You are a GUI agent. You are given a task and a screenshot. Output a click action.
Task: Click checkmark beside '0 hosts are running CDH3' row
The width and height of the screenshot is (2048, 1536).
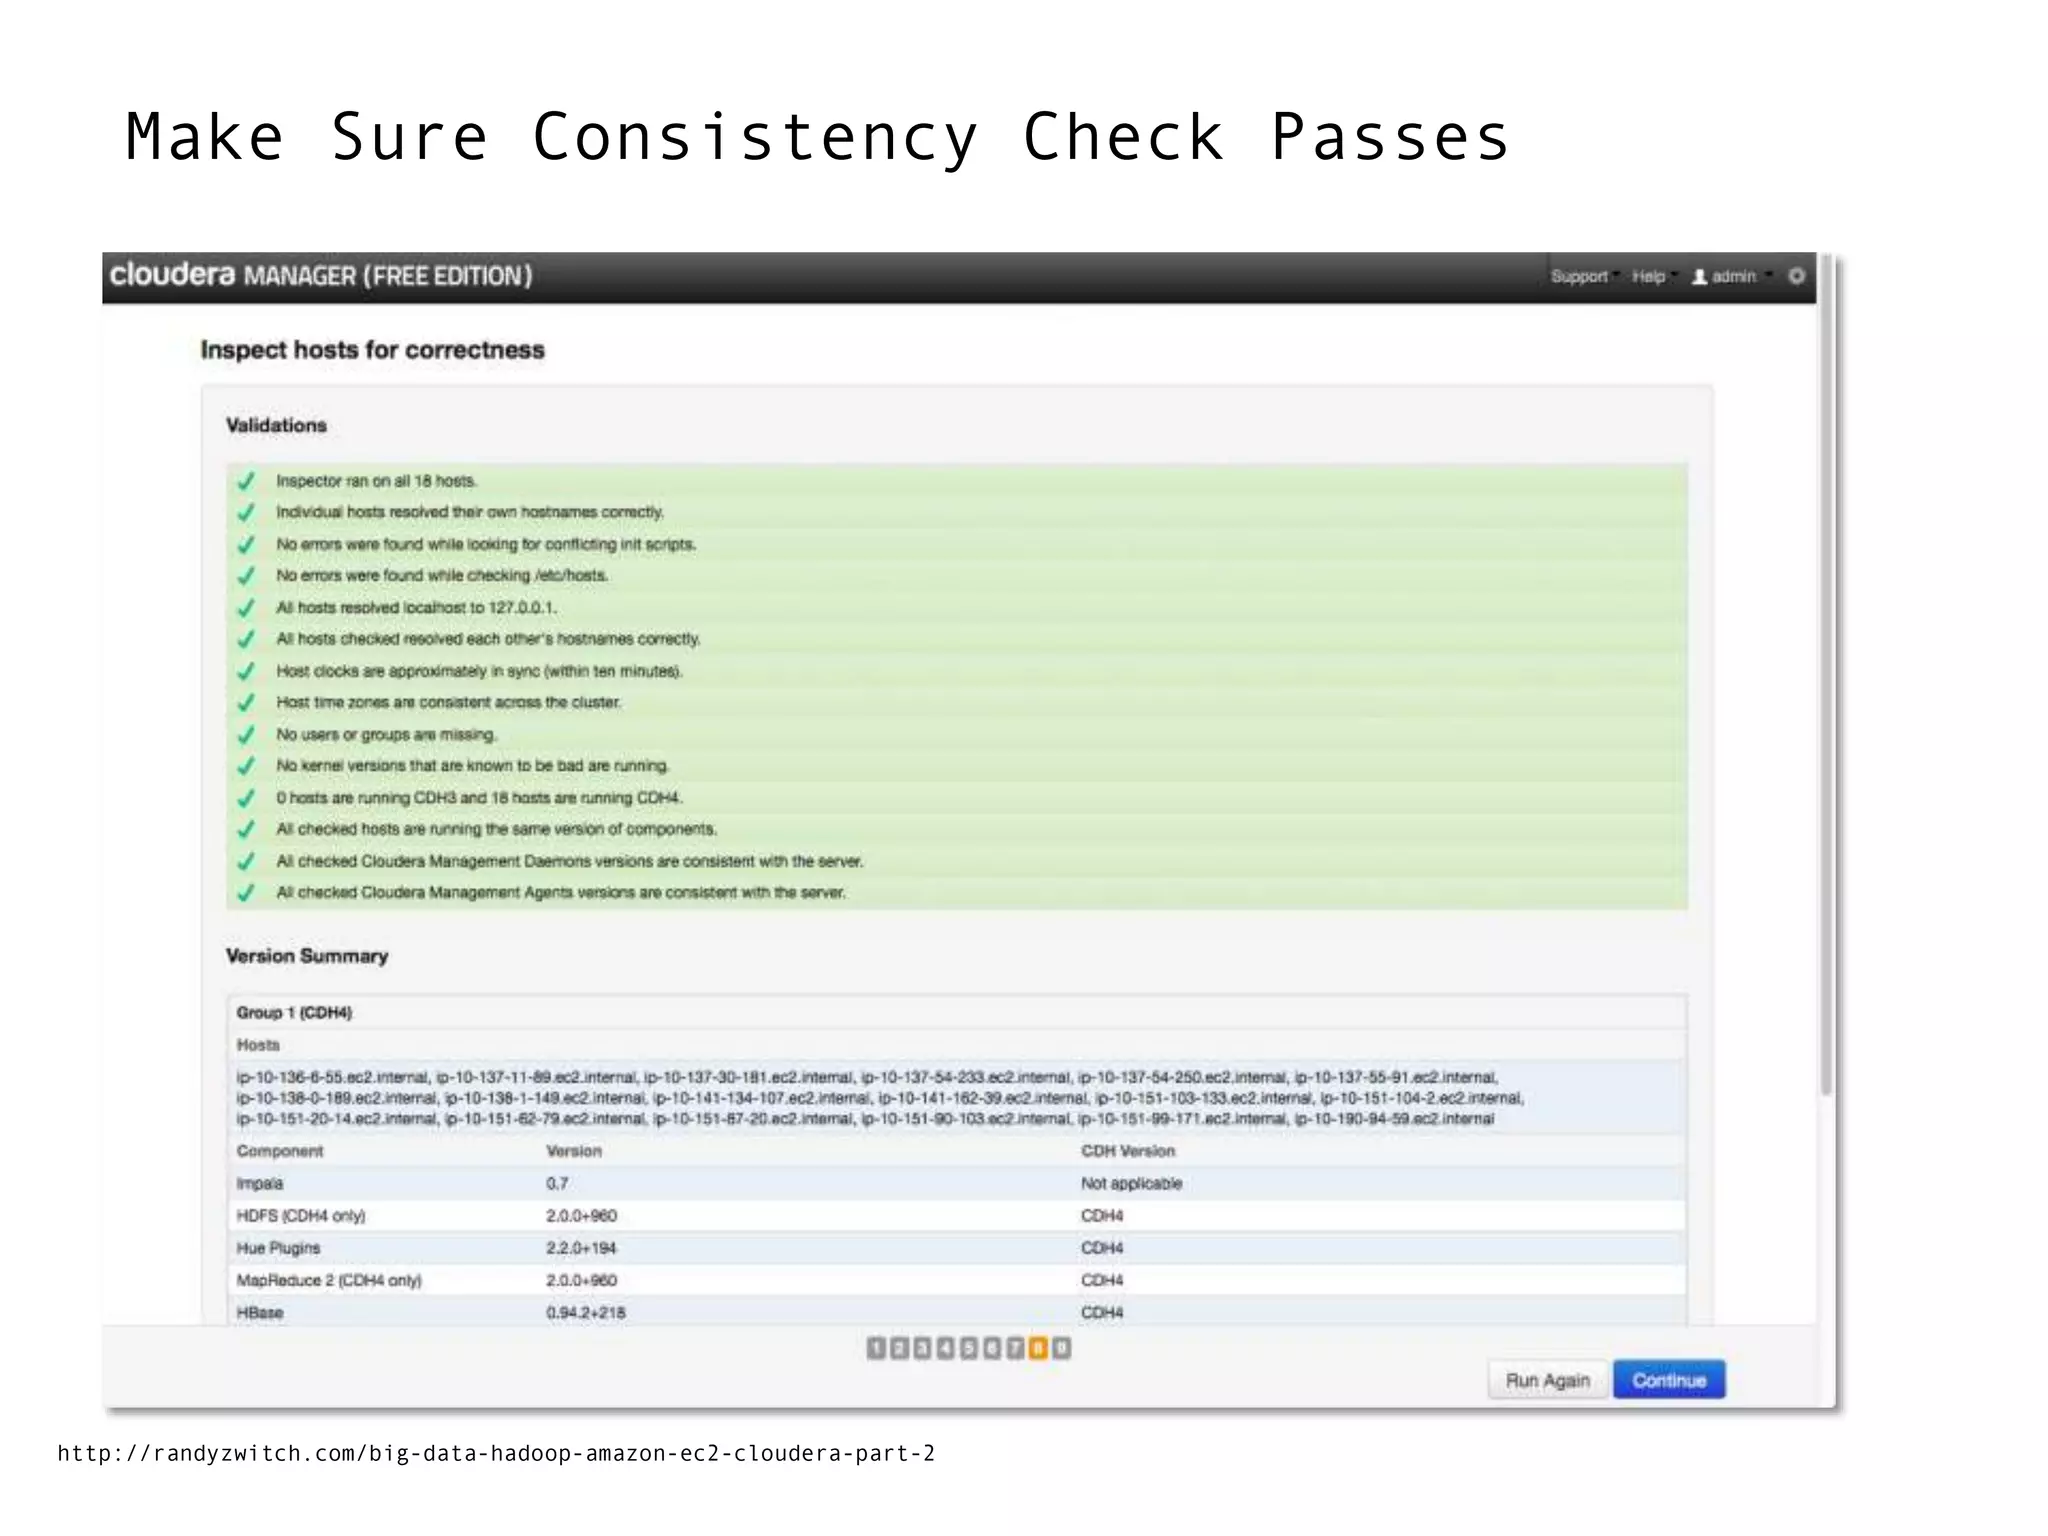[246, 798]
